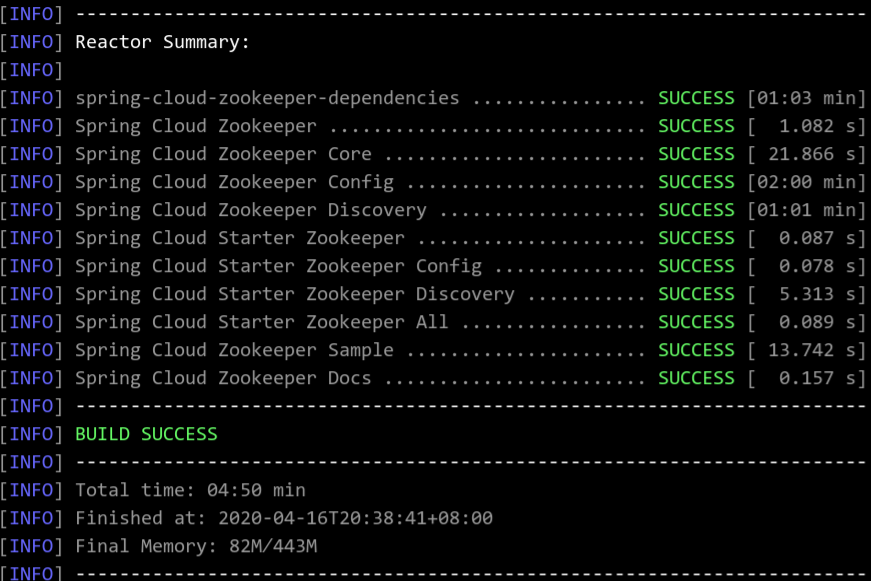Click the 'Final Memory: 82M/443M' text
Viewport: 871px width, 581px height.
pyautogui.click(x=196, y=546)
